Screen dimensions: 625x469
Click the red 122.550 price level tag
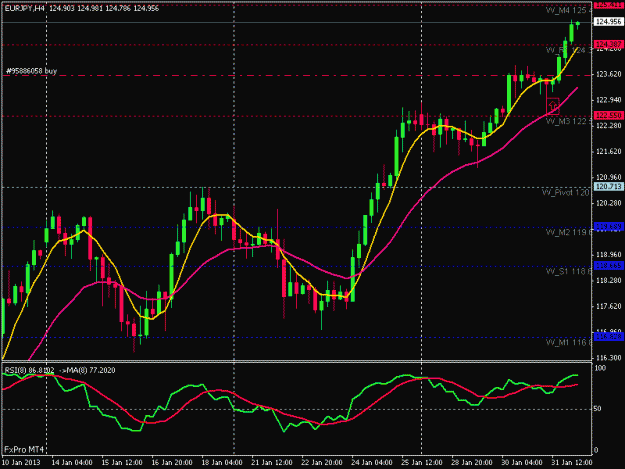608,115
